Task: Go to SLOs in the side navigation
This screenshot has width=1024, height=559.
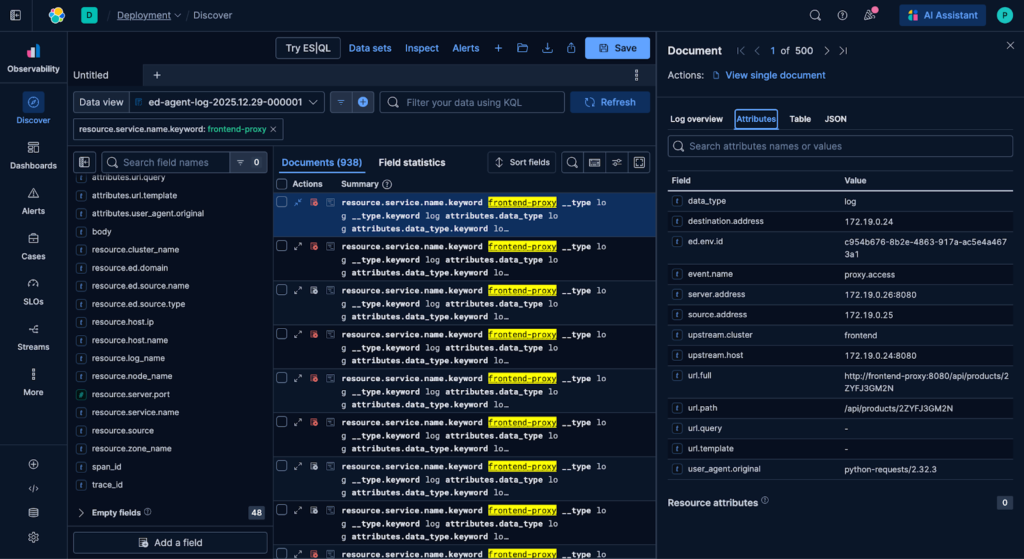Action: coord(33,291)
